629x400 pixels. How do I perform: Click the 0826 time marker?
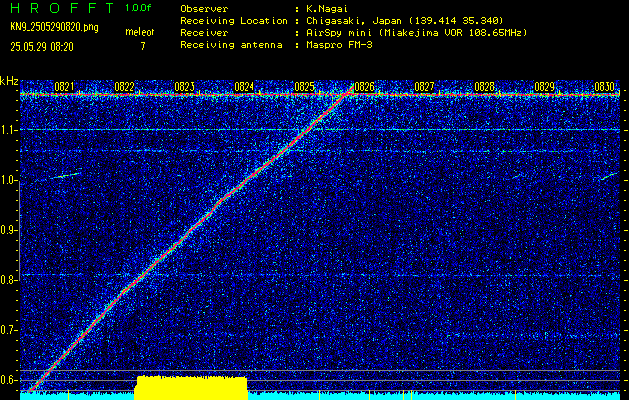coord(364,87)
